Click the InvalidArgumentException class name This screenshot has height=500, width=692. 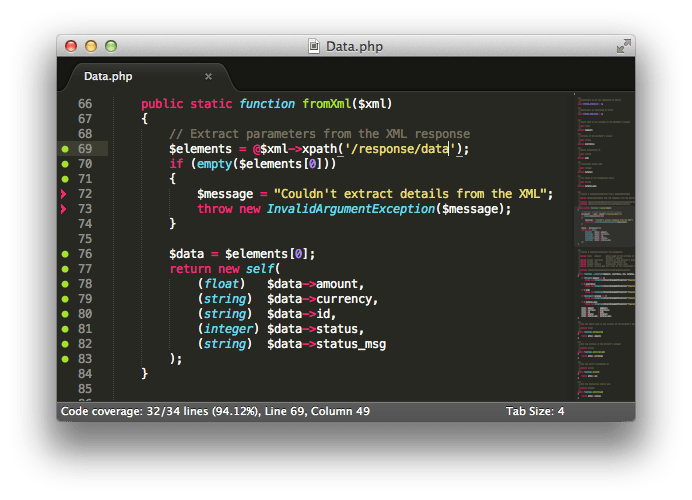click(350, 209)
